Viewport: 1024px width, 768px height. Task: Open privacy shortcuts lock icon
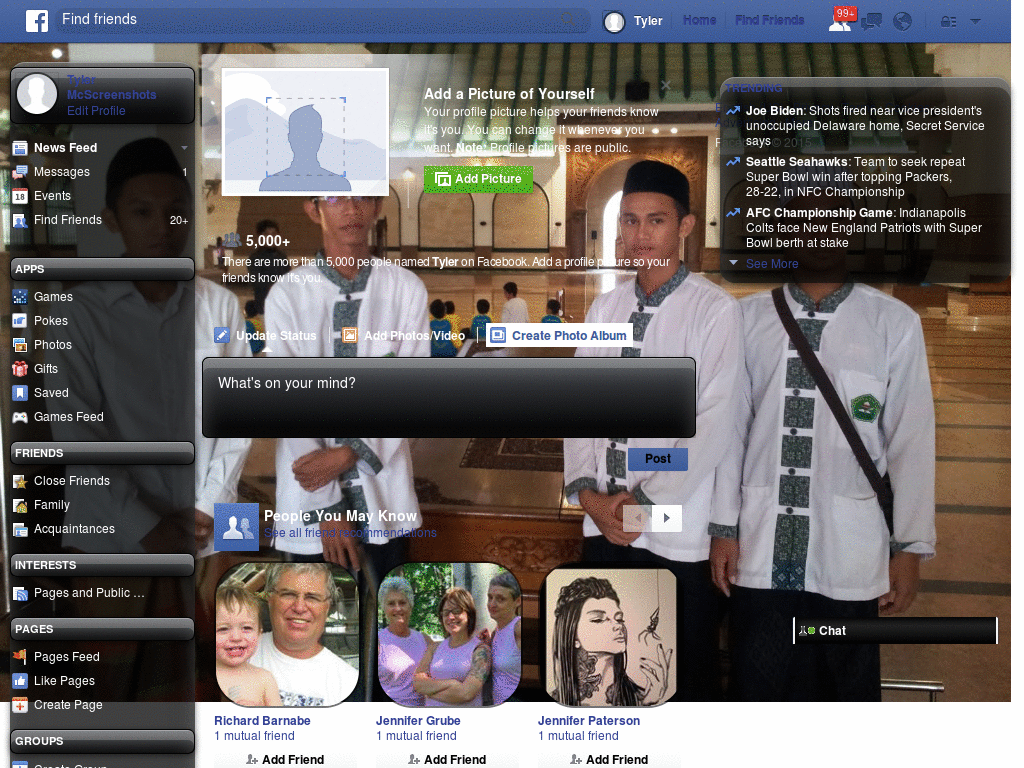coord(948,22)
